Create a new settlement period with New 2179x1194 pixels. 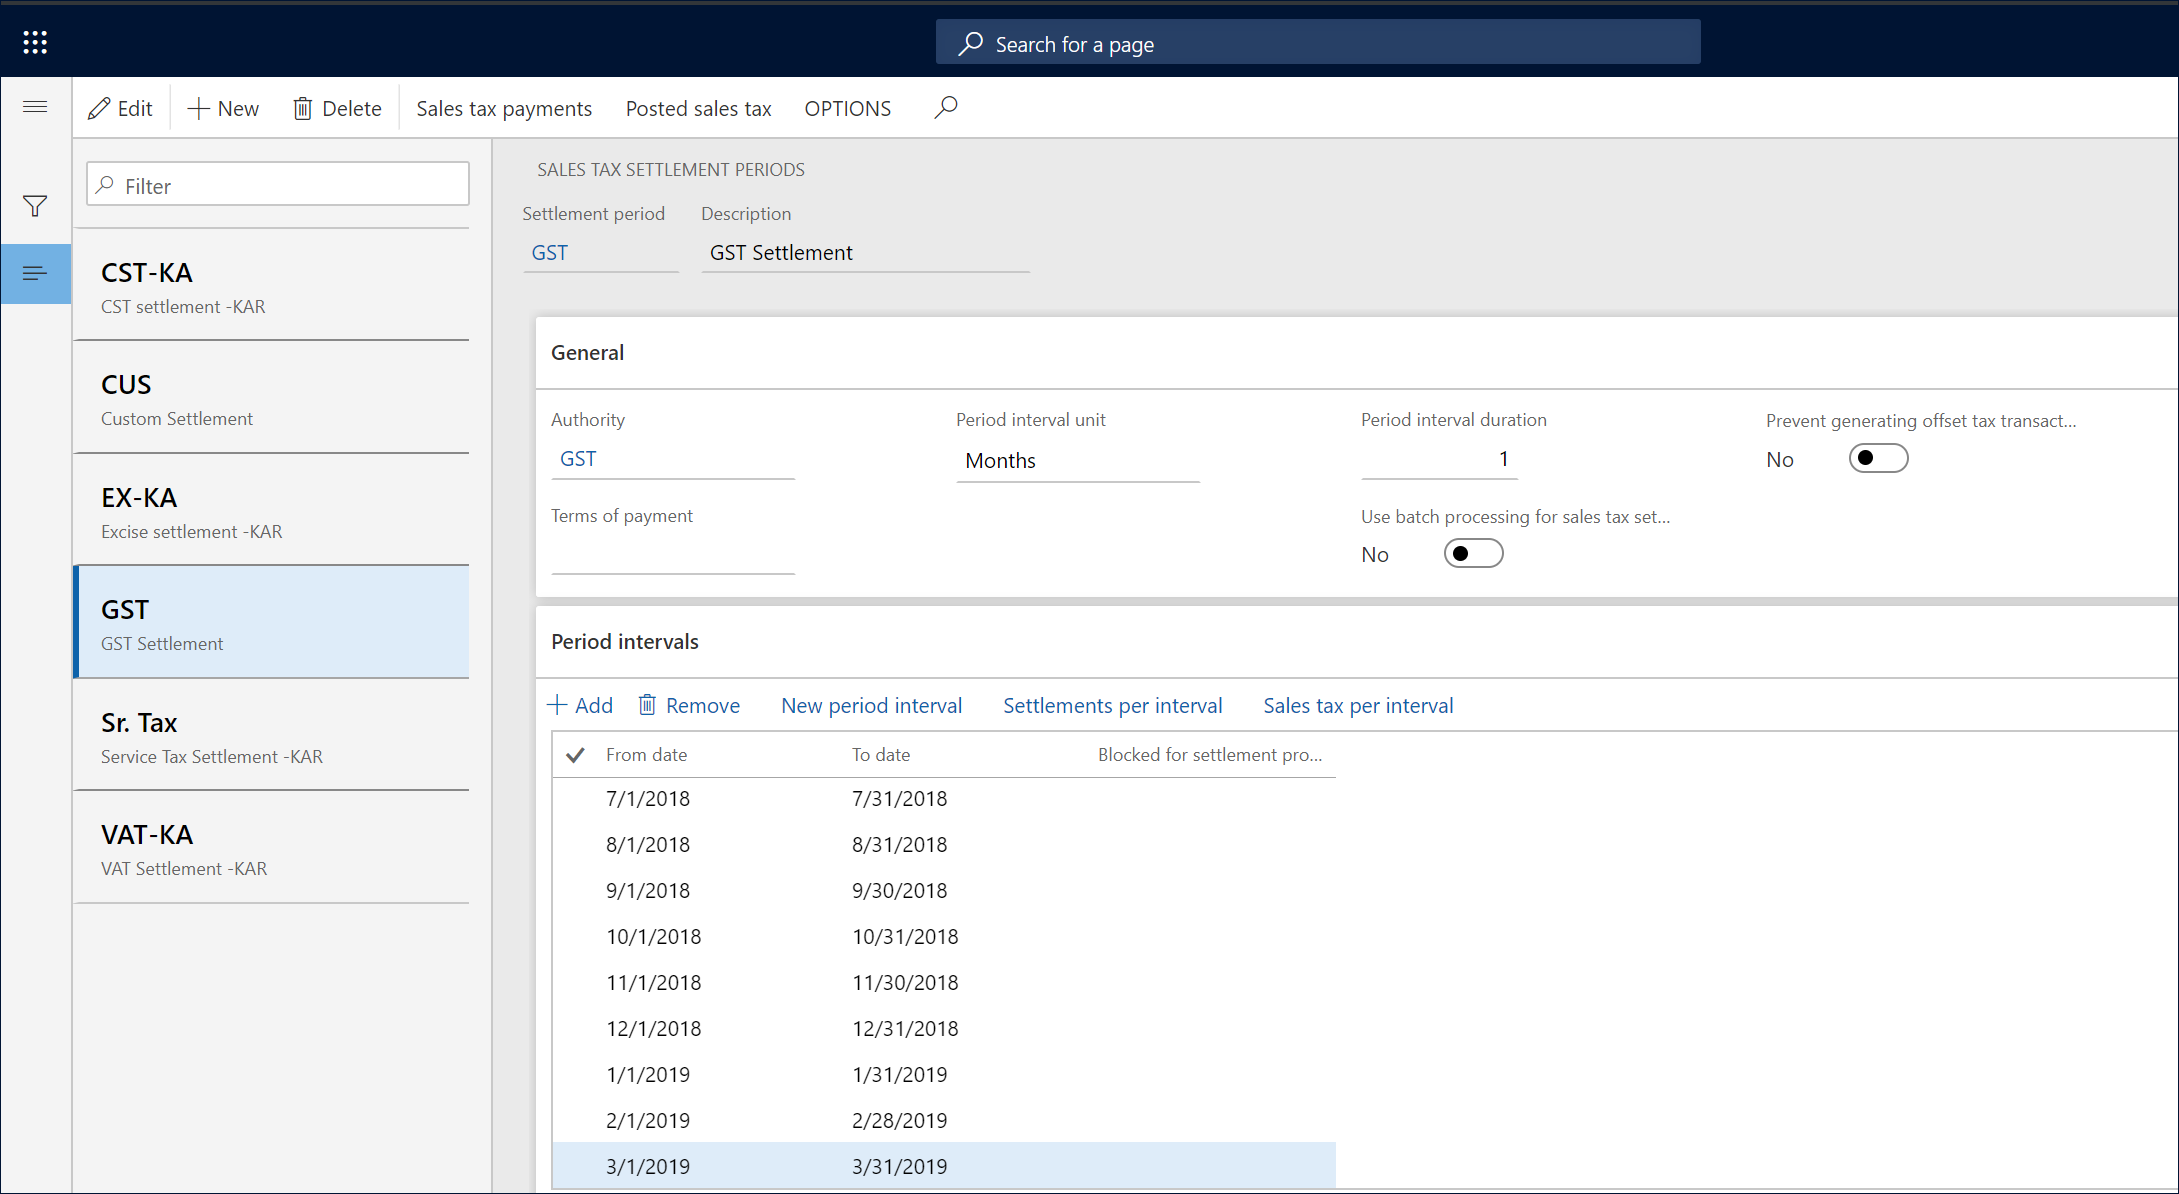pyautogui.click(x=224, y=108)
